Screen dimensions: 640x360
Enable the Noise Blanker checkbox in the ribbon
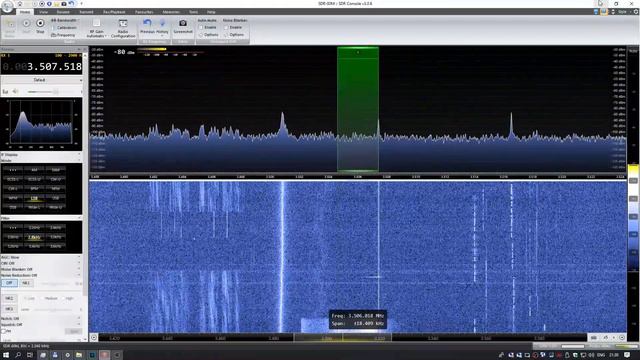(x=226, y=27)
